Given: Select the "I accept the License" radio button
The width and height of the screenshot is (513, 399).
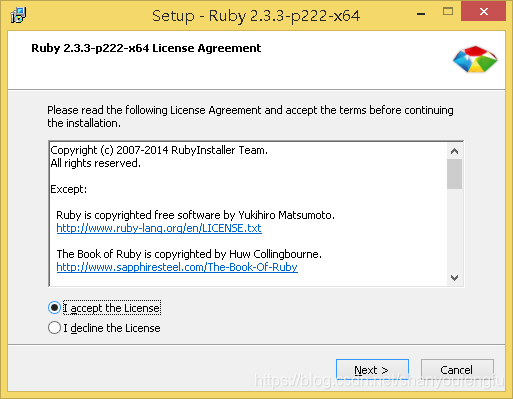Looking at the screenshot, I should pyautogui.click(x=54, y=308).
